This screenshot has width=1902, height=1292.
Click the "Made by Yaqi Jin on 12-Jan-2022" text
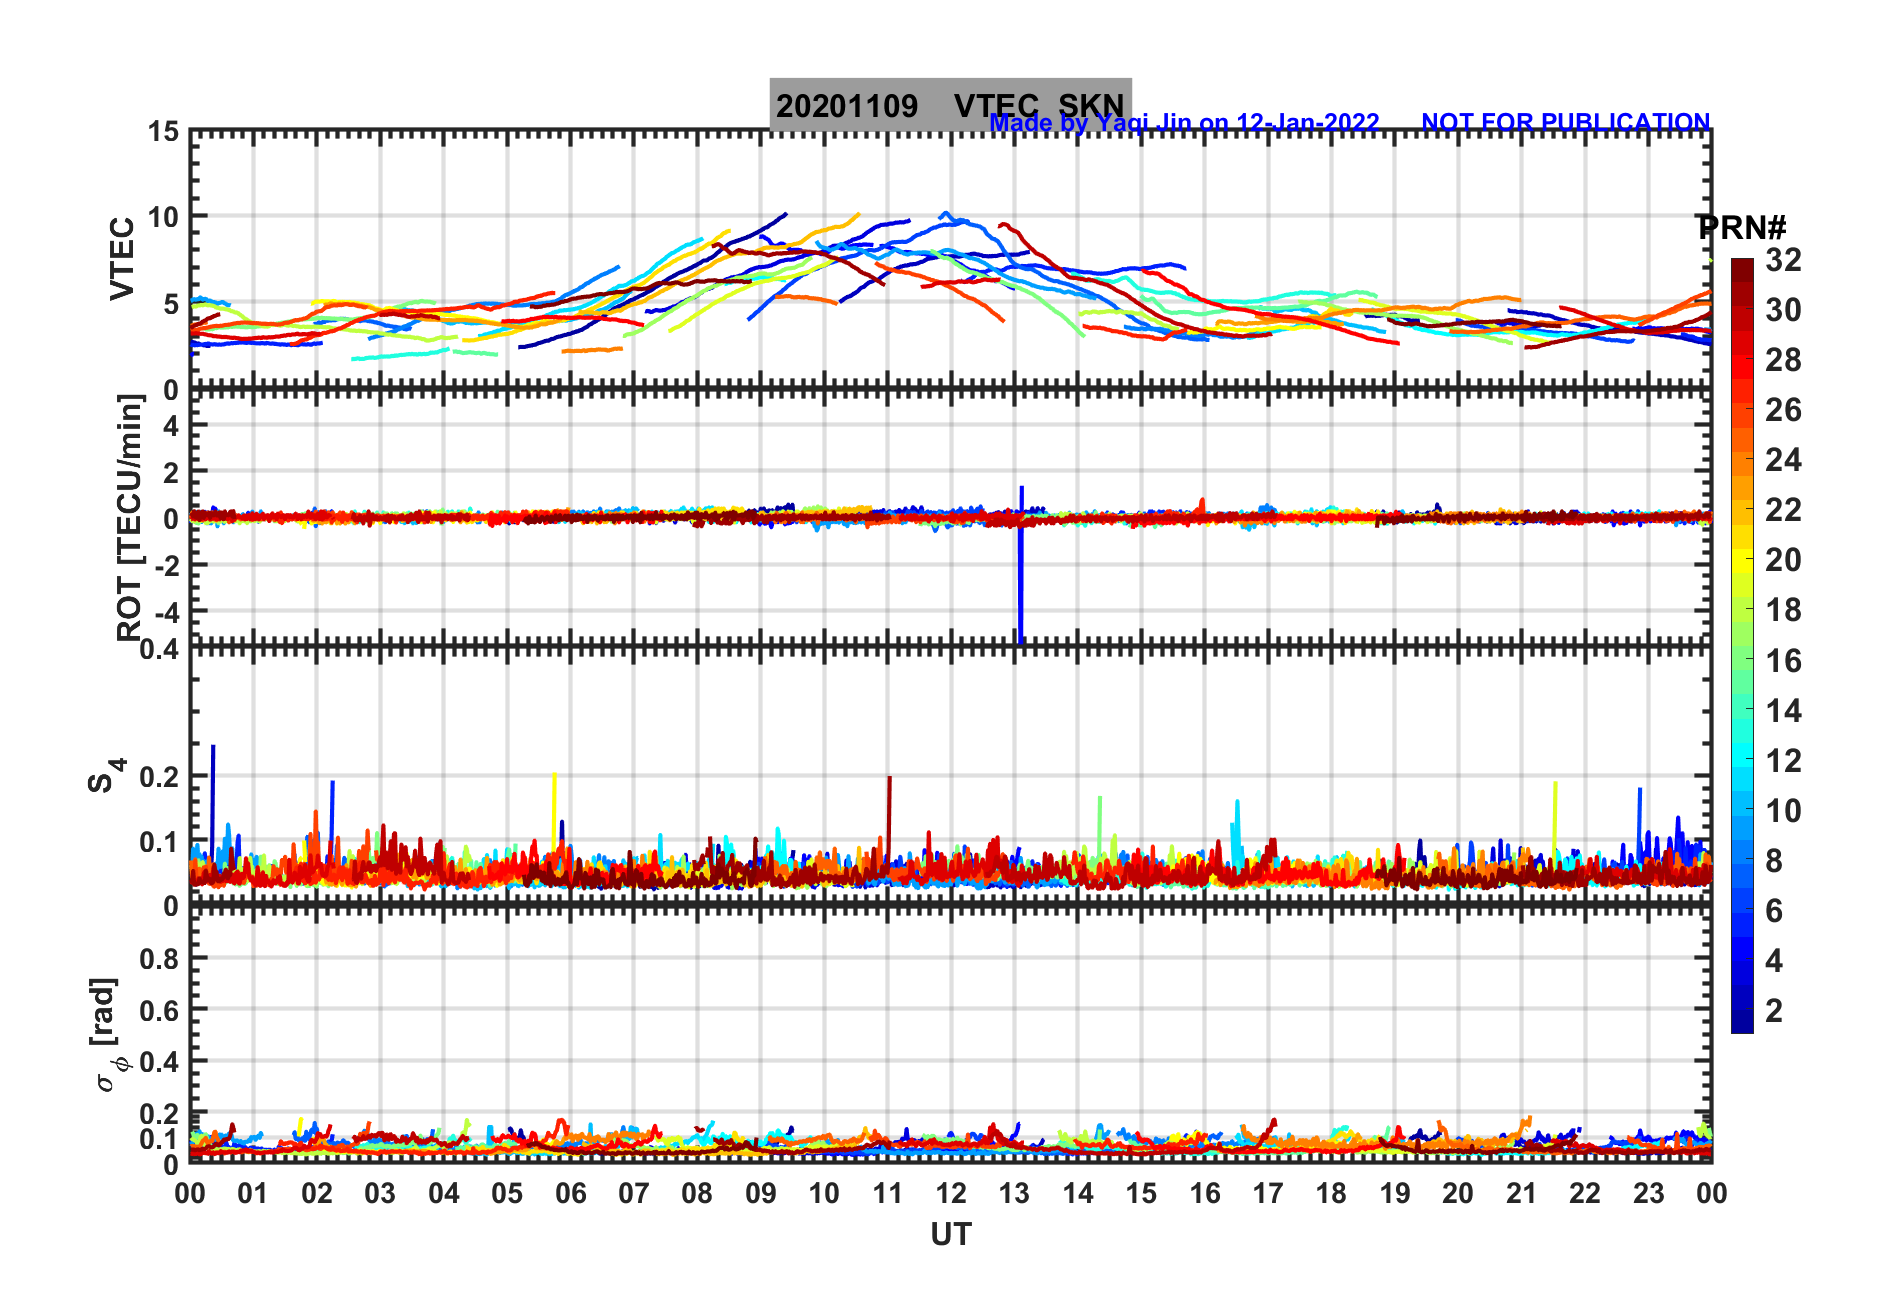pos(1184,123)
